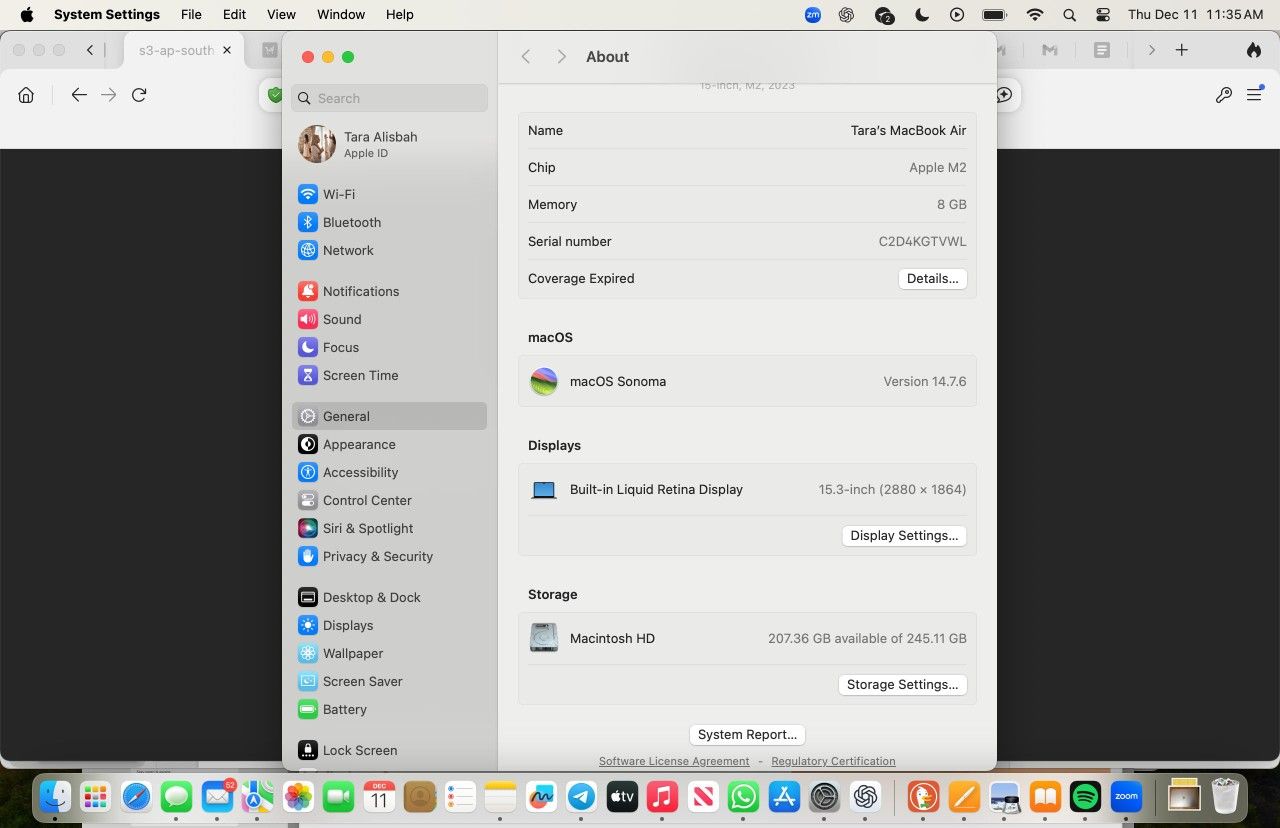
Task: Open Battery settings
Action: click(344, 709)
